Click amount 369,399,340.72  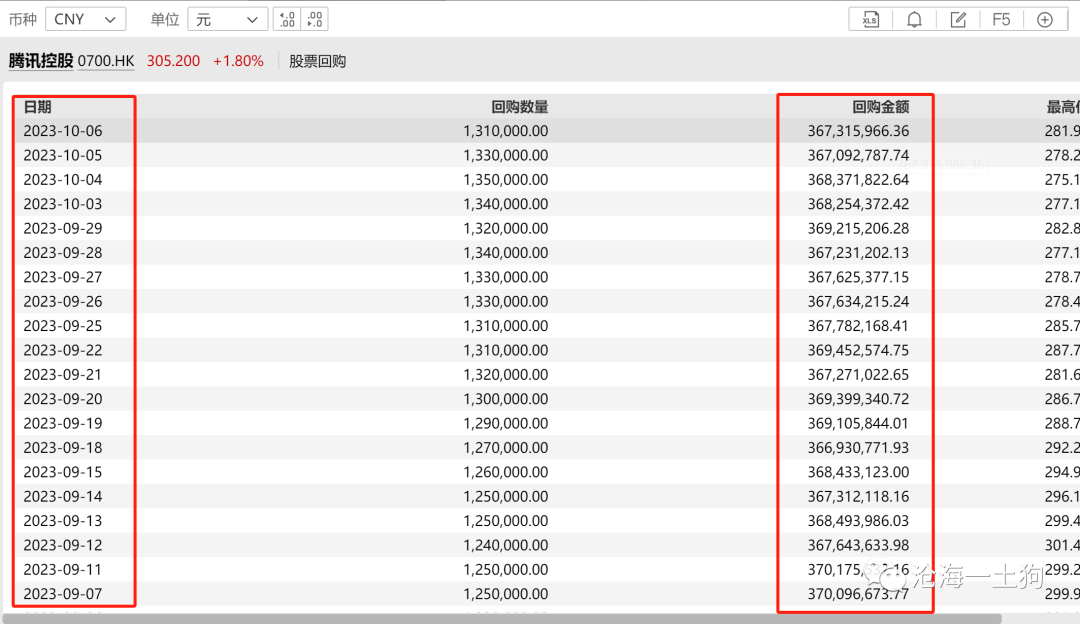coord(858,399)
